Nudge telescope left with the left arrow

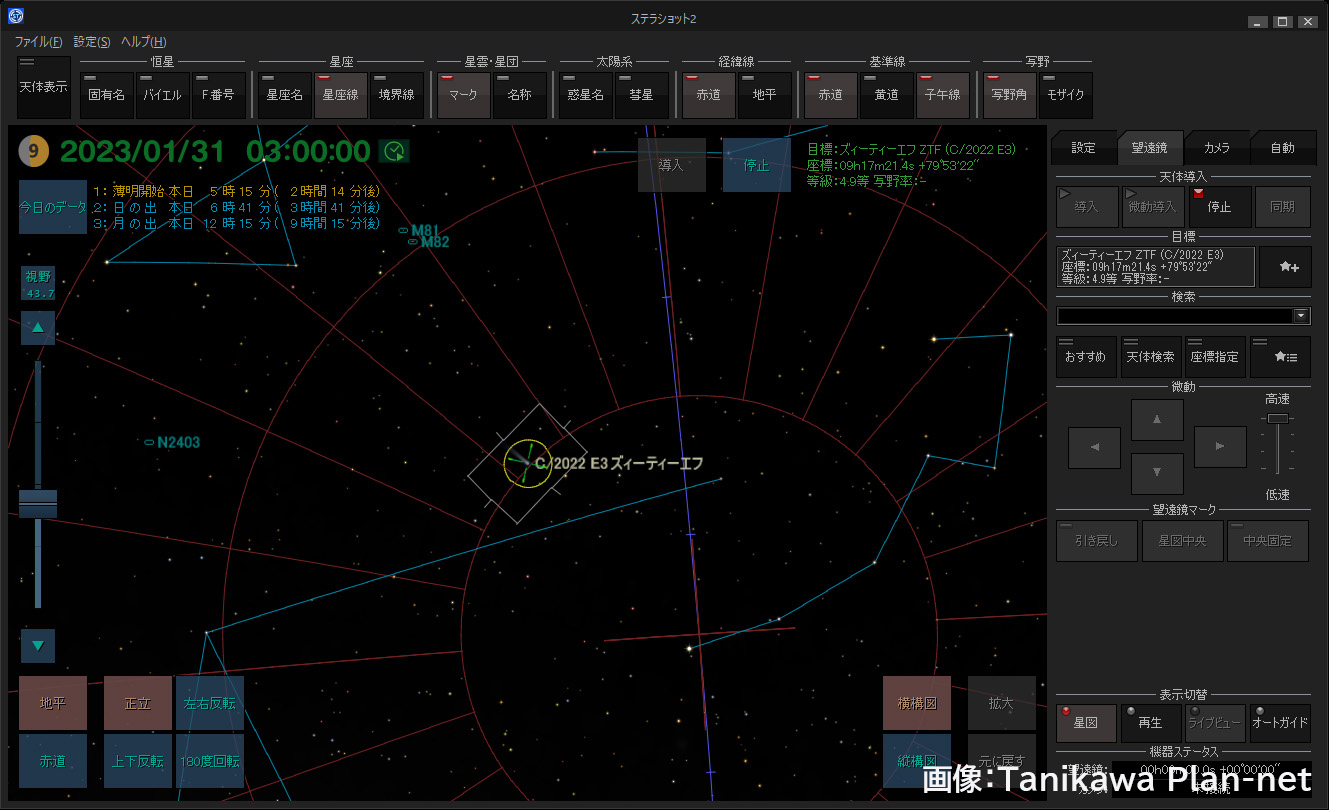coord(1094,447)
